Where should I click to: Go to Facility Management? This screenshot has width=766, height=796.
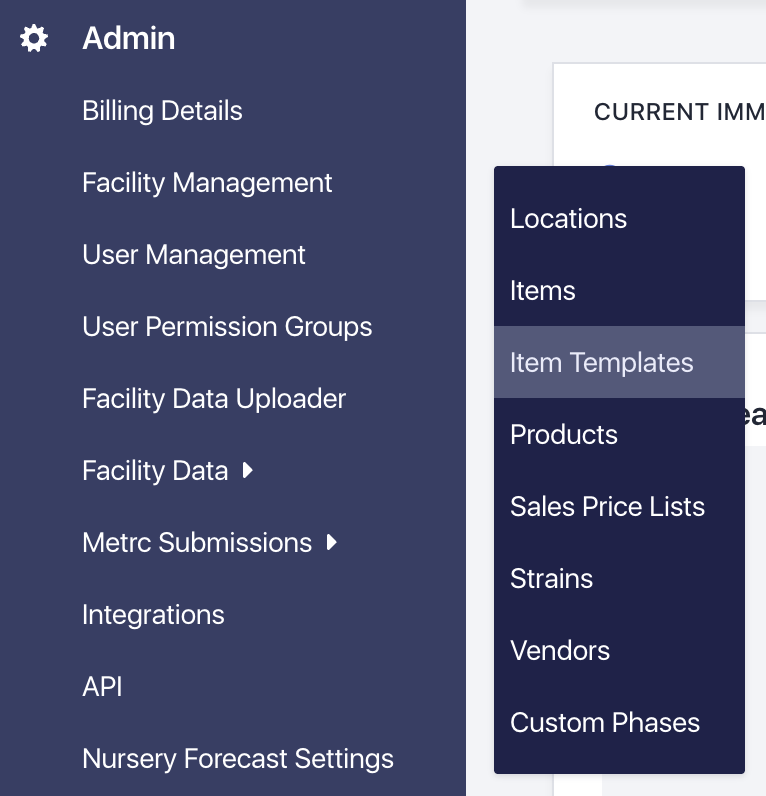[x=207, y=183]
